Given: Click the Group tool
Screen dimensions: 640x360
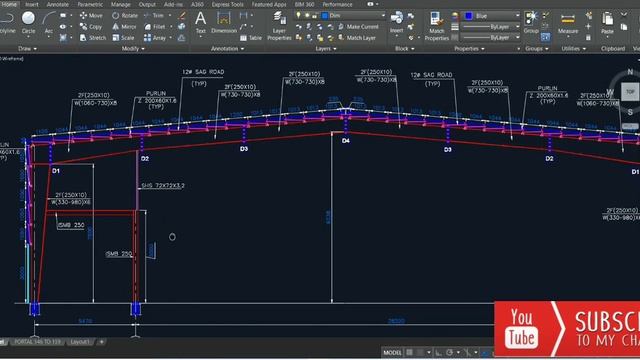Looking at the screenshot, I should coord(531,22).
